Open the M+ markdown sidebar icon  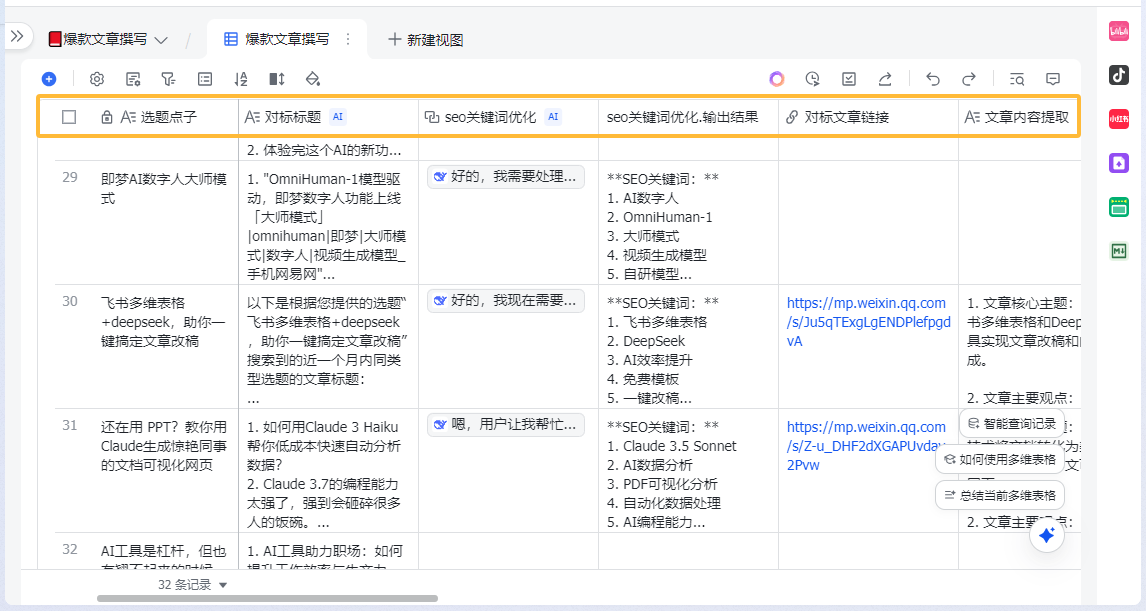pyautogui.click(x=1119, y=251)
